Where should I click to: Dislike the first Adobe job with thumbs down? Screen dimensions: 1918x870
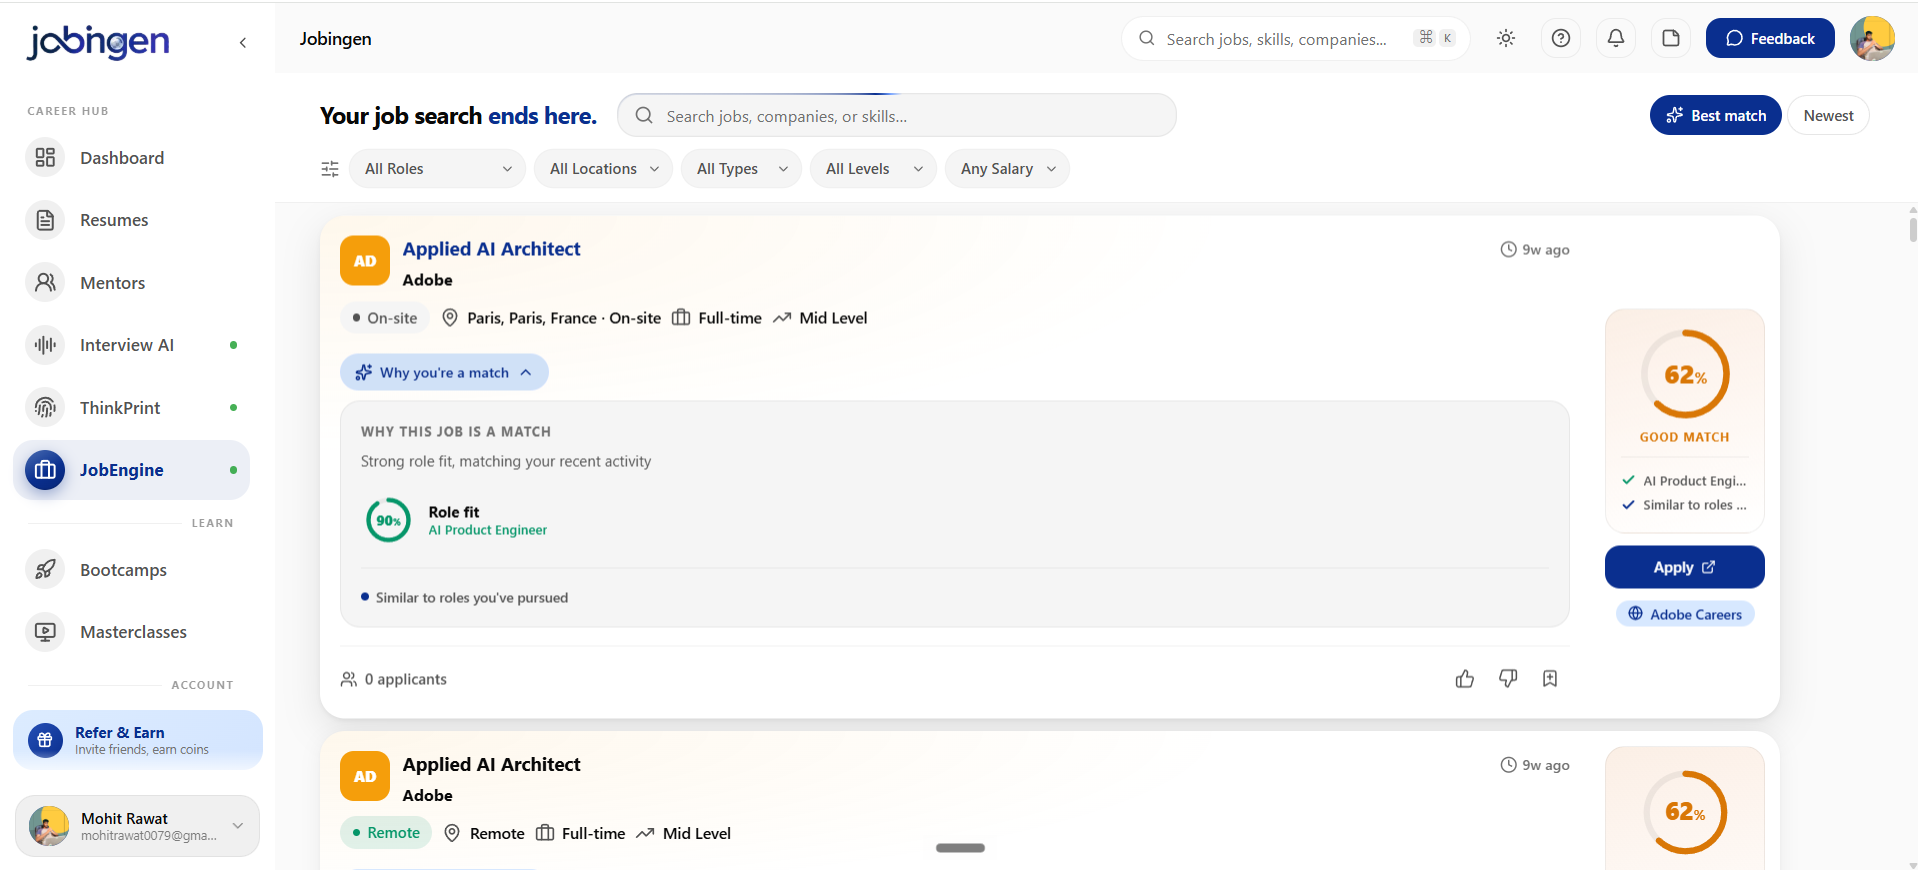coord(1508,678)
